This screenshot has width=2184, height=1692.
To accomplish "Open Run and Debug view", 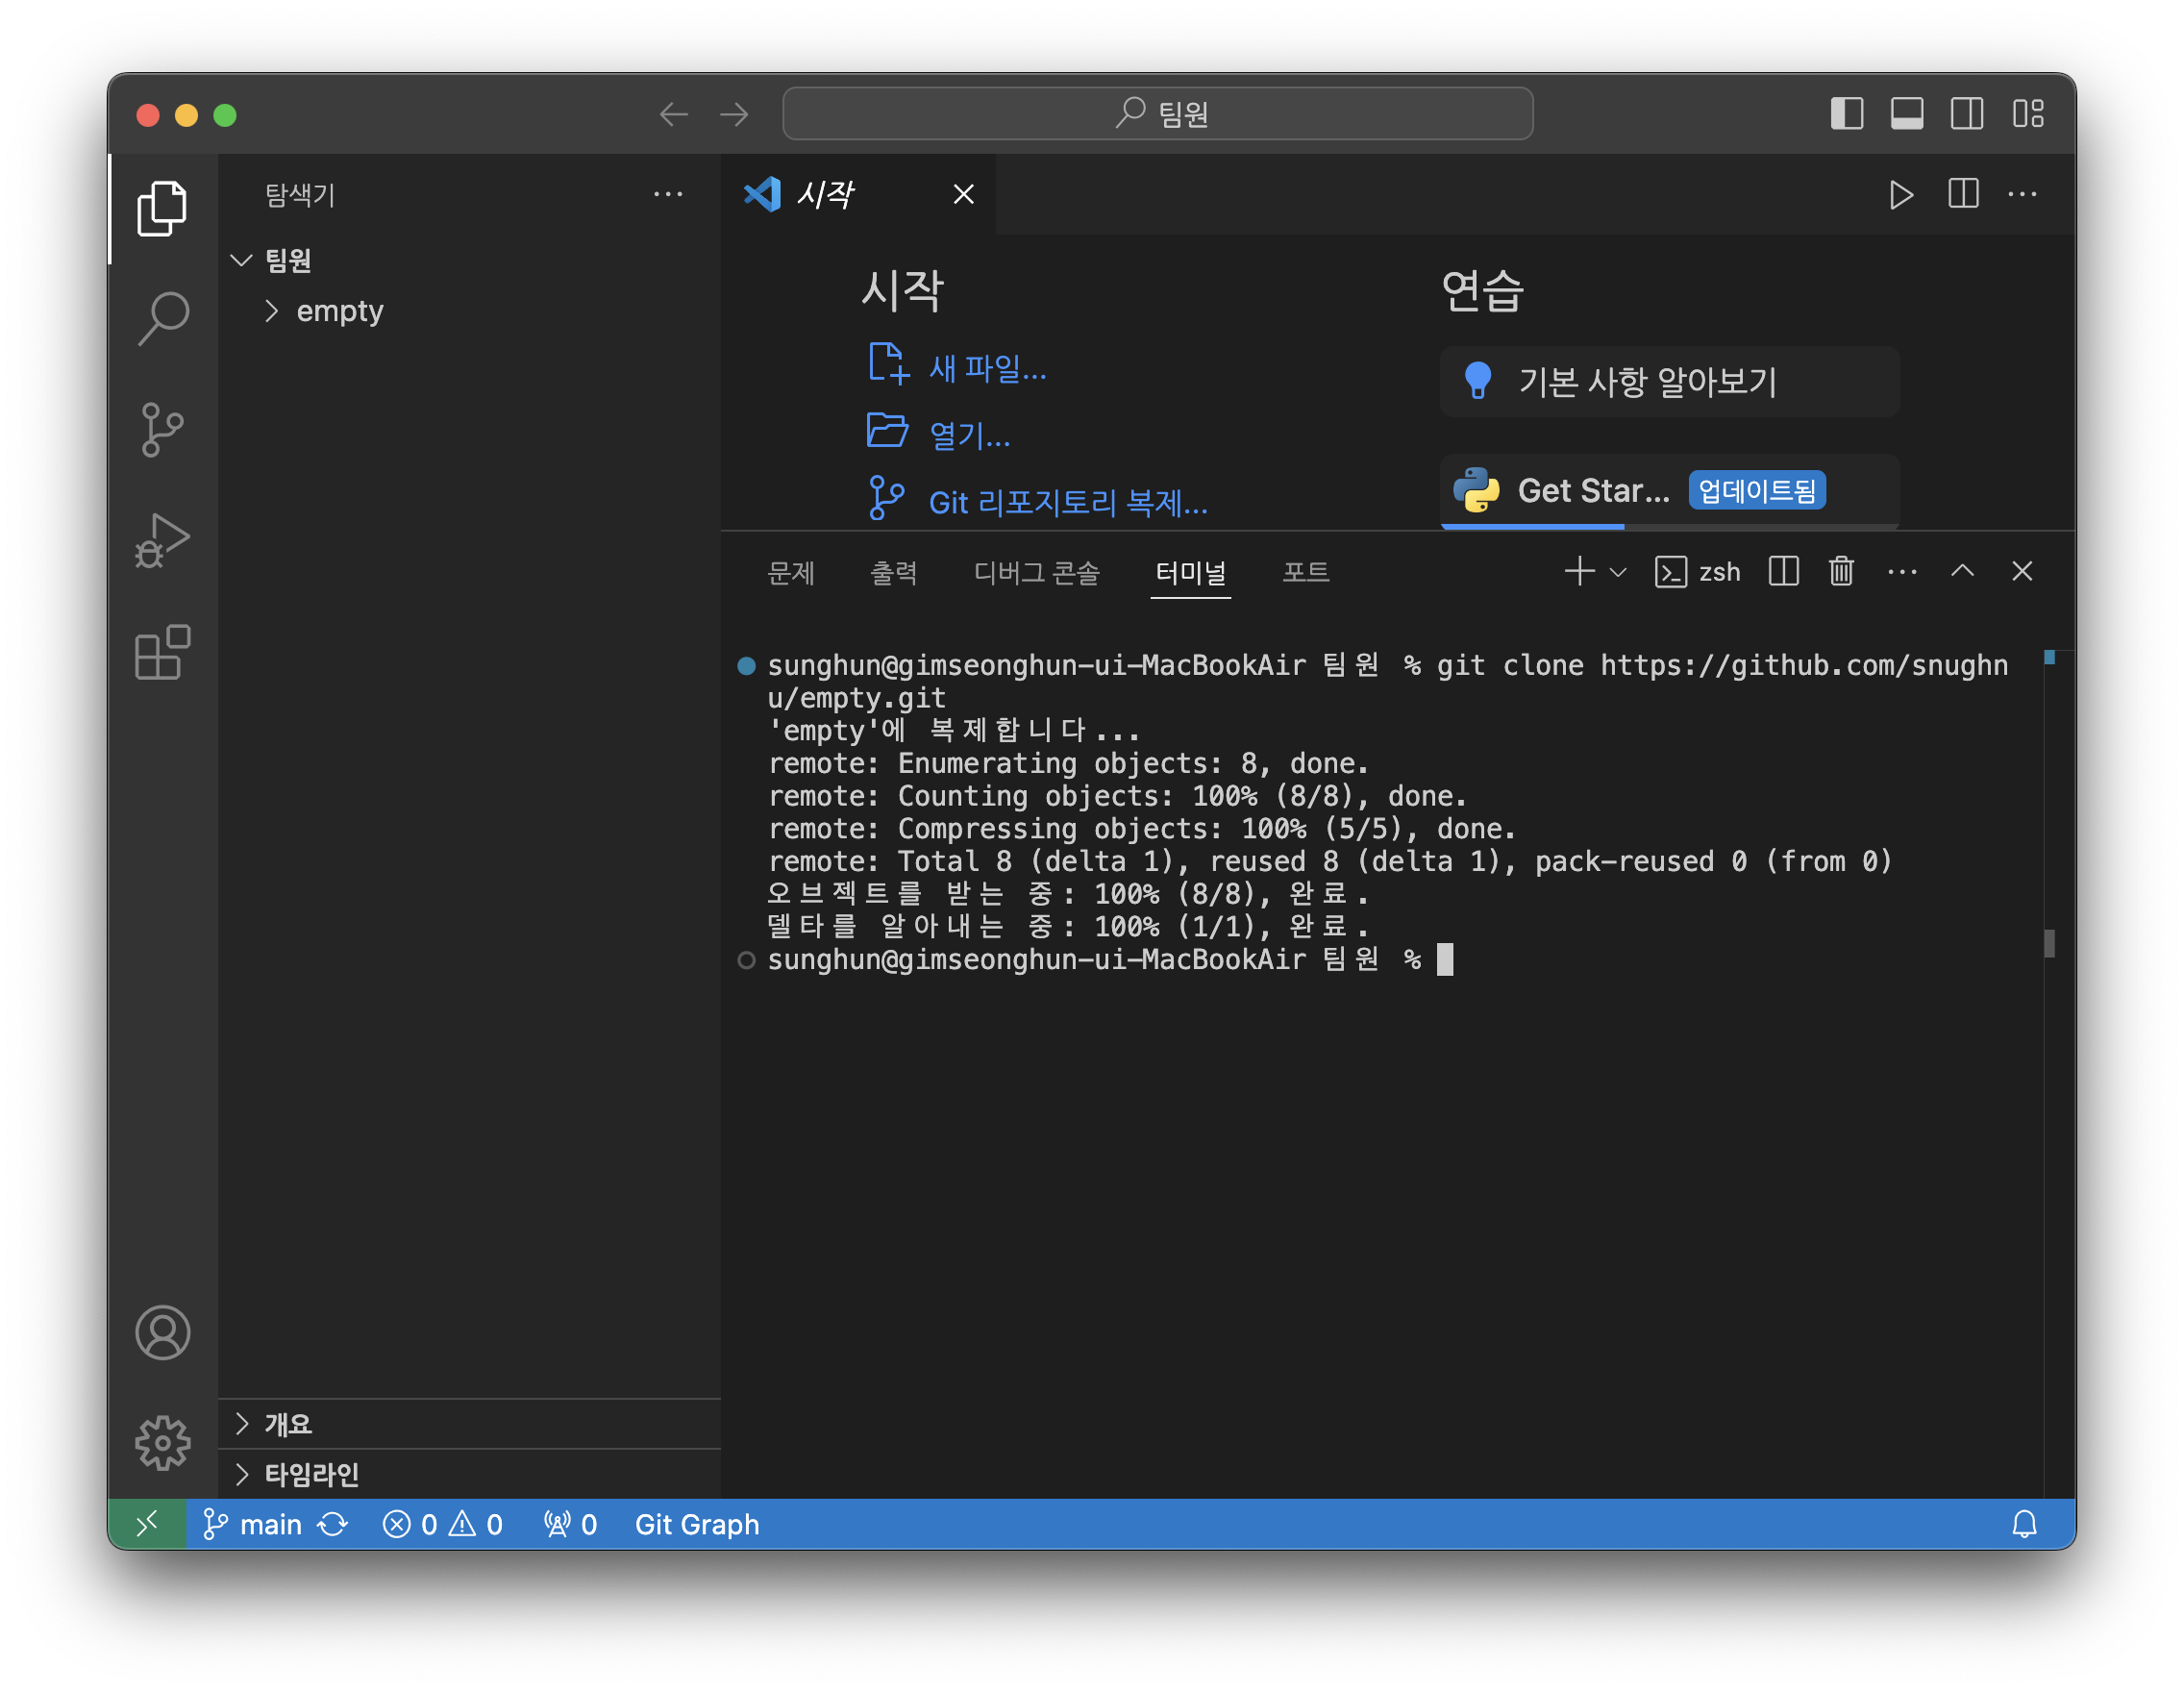I will click(x=162, y=541).
